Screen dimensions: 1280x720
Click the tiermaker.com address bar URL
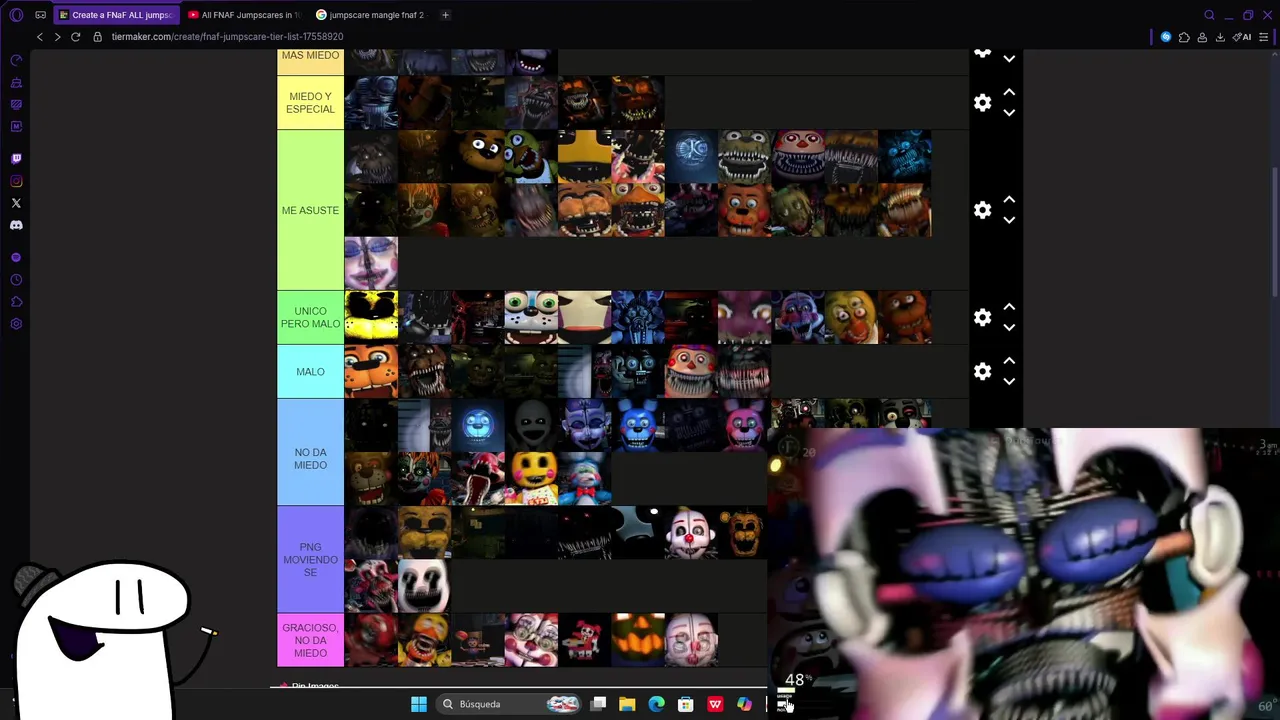coord(227,37)
